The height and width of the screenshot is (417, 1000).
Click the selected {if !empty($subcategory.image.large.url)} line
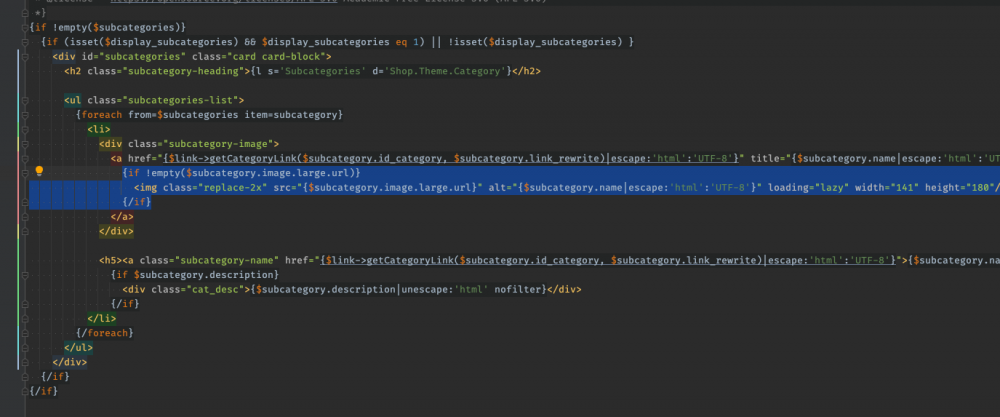tap(242, 173)
